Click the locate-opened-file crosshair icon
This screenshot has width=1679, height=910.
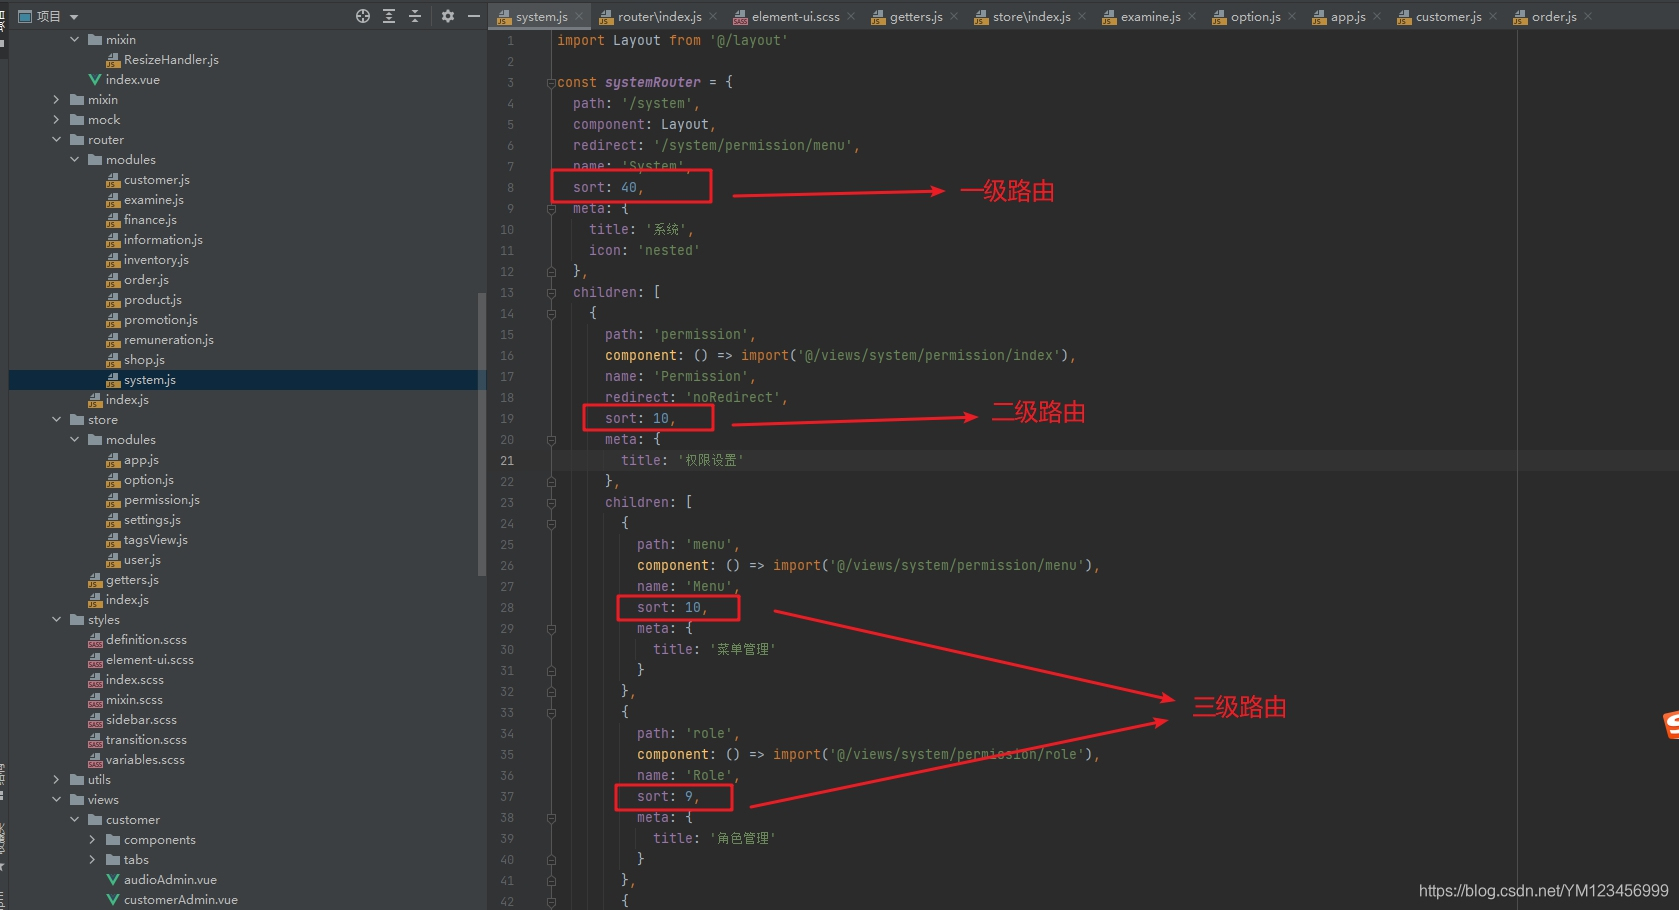pos(363,16)
